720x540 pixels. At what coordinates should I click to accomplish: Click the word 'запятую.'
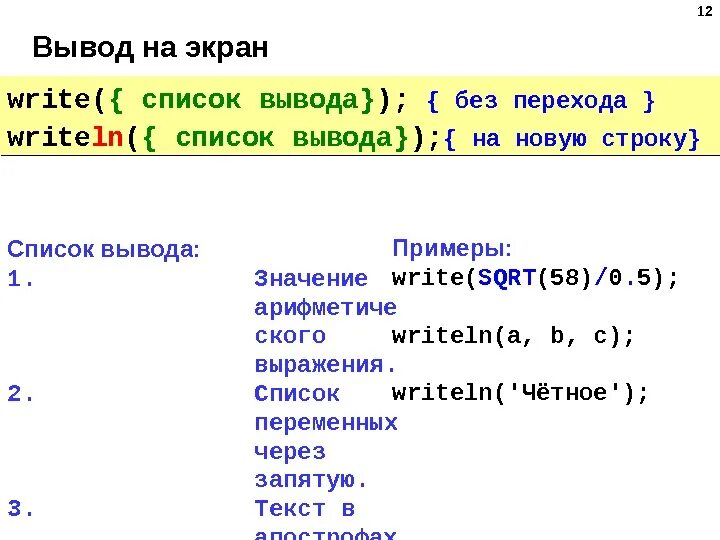310,480
